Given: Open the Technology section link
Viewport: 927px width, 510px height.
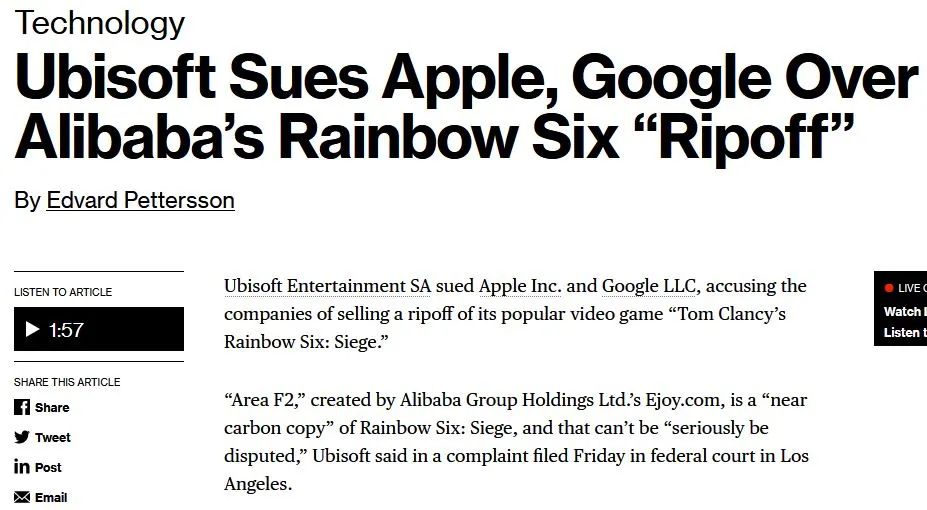Looking at the screenshot, I should pyautogui.click(x=100, y=22).
